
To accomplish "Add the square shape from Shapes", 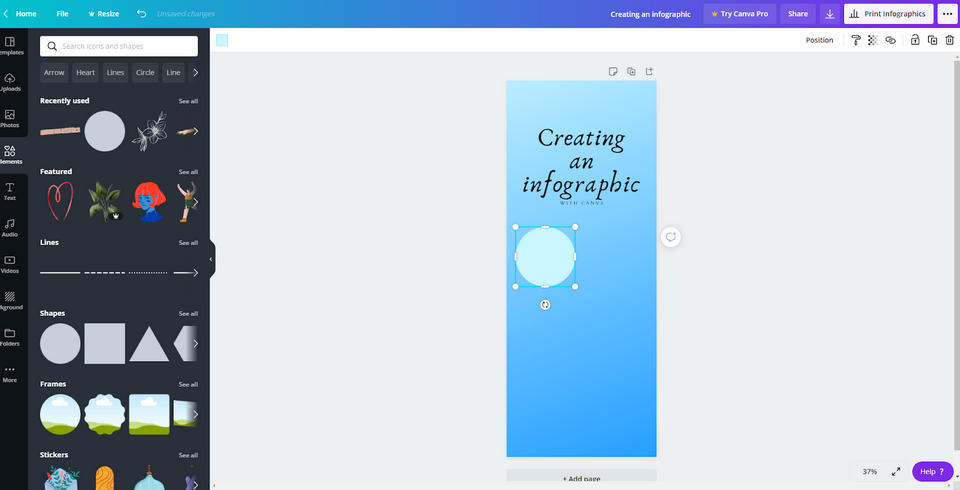I will click(105, 344).
